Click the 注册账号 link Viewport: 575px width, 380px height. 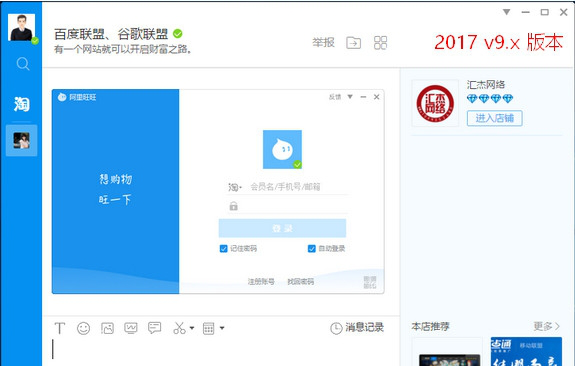point(261,282)
